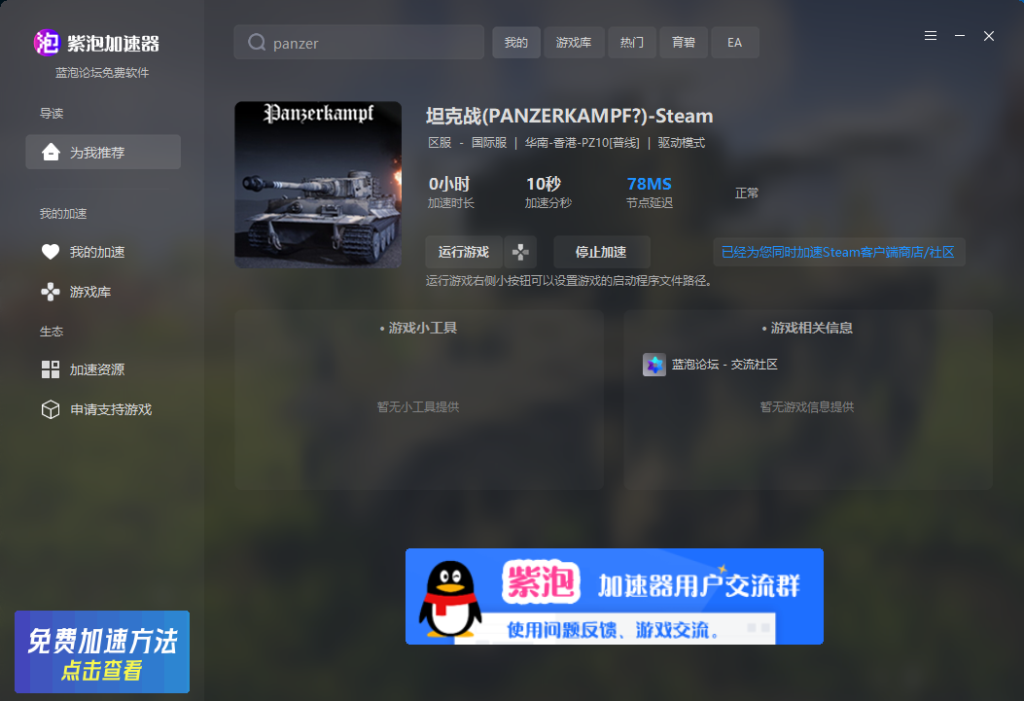Screen dimensions: 1024x701
Task: Click the 蓝泡论坛 star icon
Action: pos(654,364)
